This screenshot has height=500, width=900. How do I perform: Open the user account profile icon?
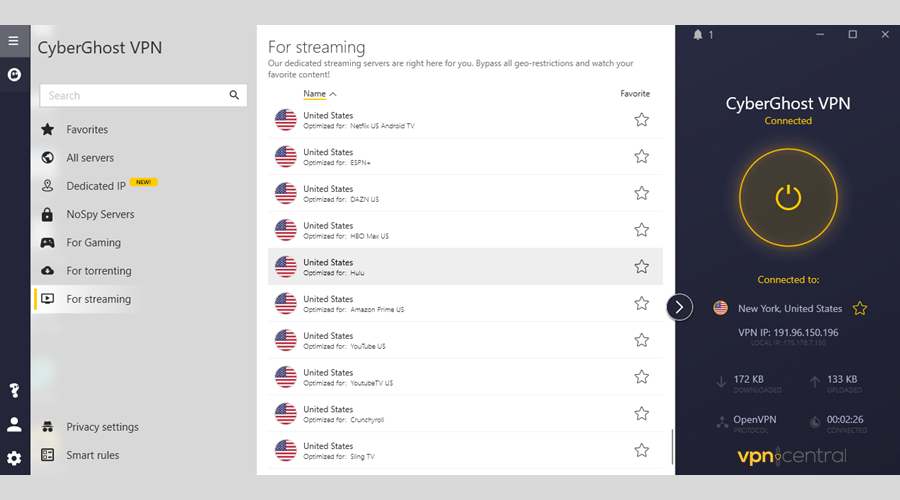pos(14,424)
